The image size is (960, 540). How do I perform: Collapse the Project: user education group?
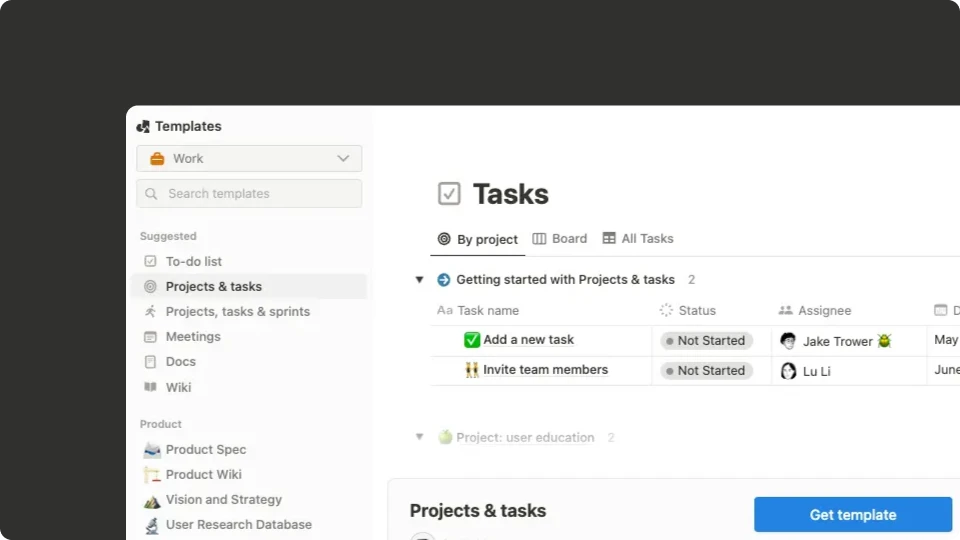point(419,437)
